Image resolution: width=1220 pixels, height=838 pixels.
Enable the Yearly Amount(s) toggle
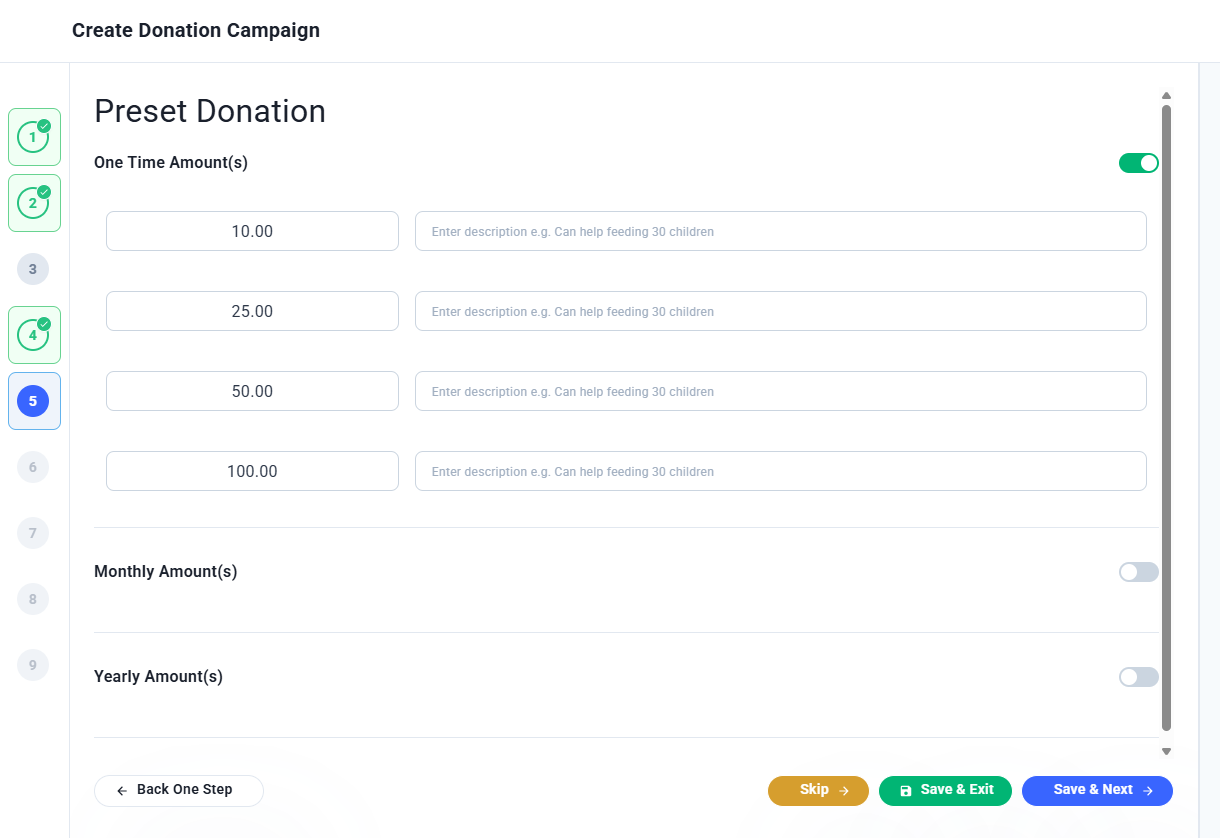(1138, 677)
